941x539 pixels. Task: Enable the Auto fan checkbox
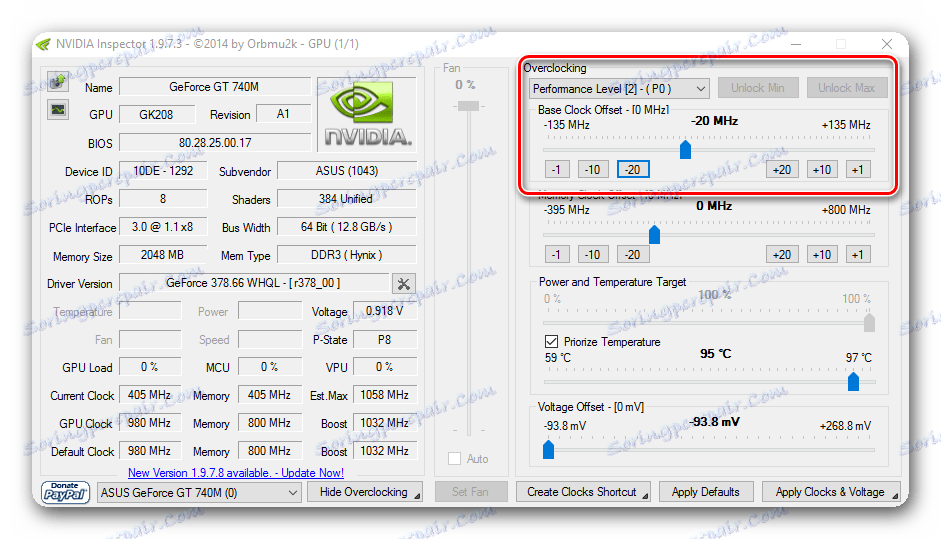pos(455,459)
